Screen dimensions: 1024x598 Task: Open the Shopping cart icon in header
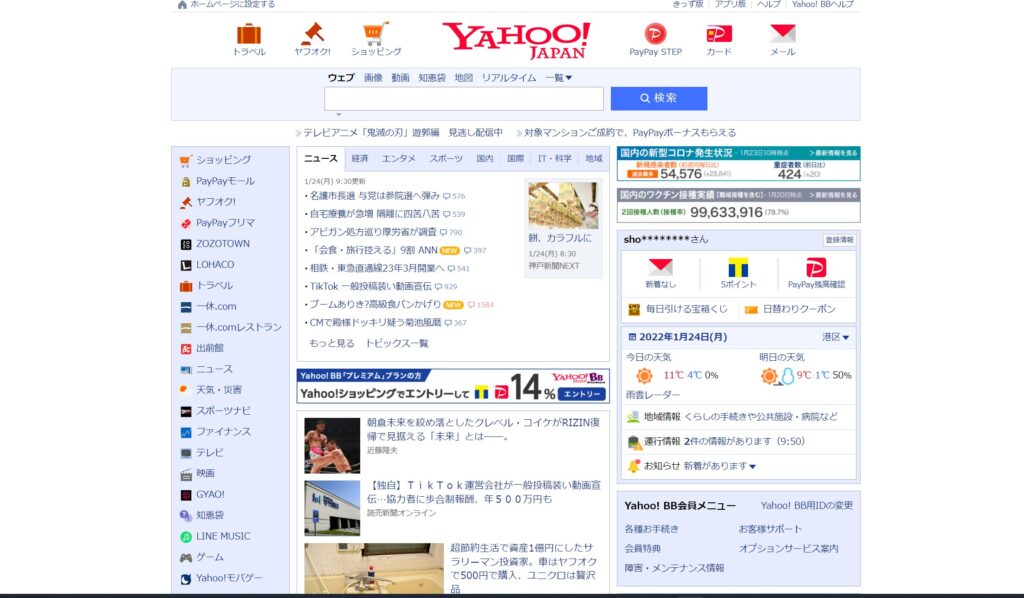pyautogui.click(x=376, y=33)
